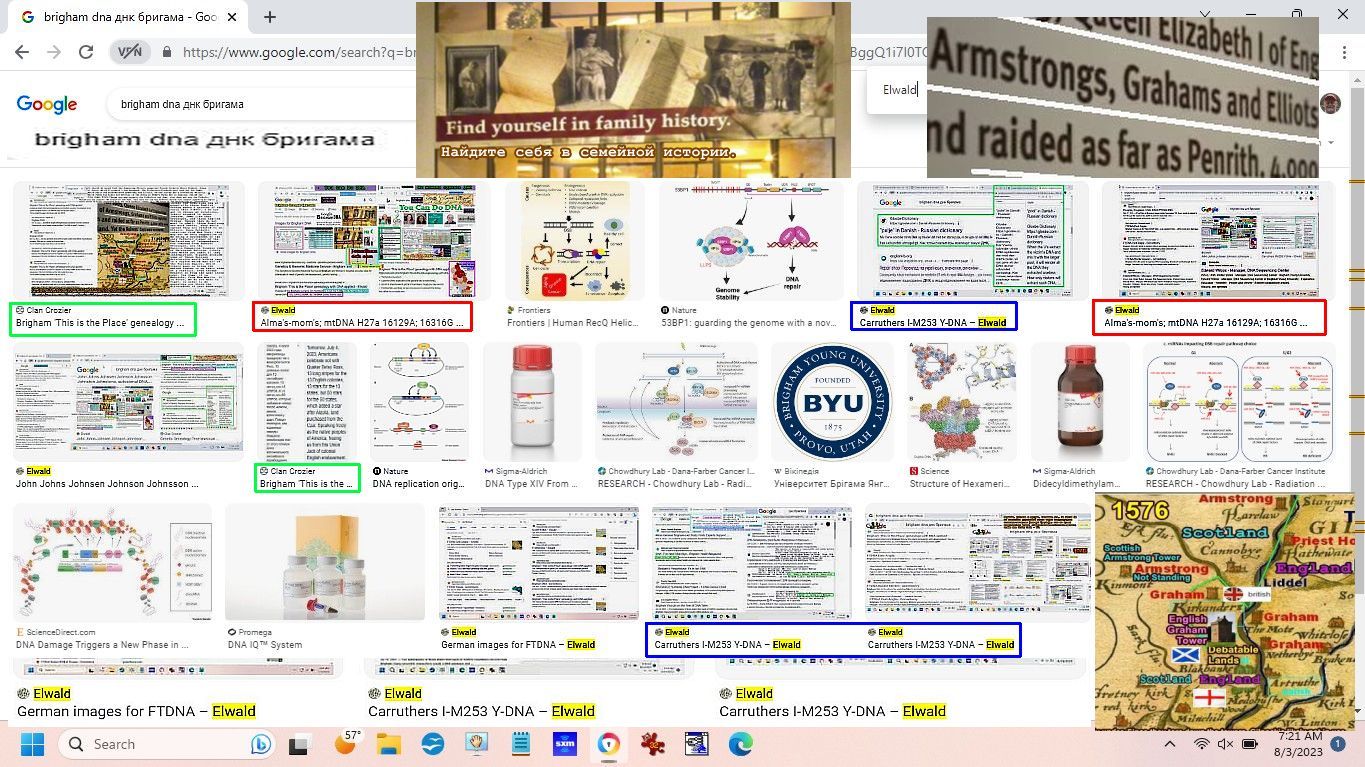
Task: Open the Science Hexameric structure thumbnail
Action: tap(963, 402)
